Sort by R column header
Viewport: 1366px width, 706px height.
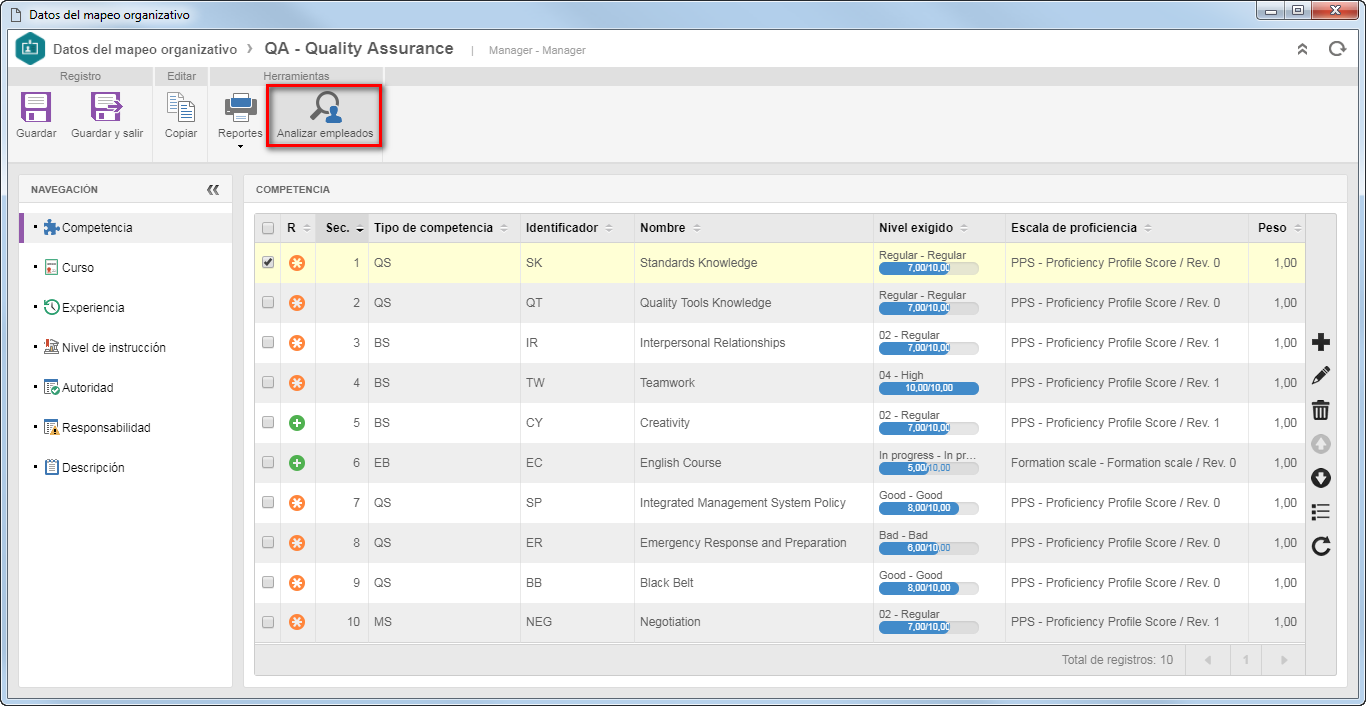(x=298, y=228)
